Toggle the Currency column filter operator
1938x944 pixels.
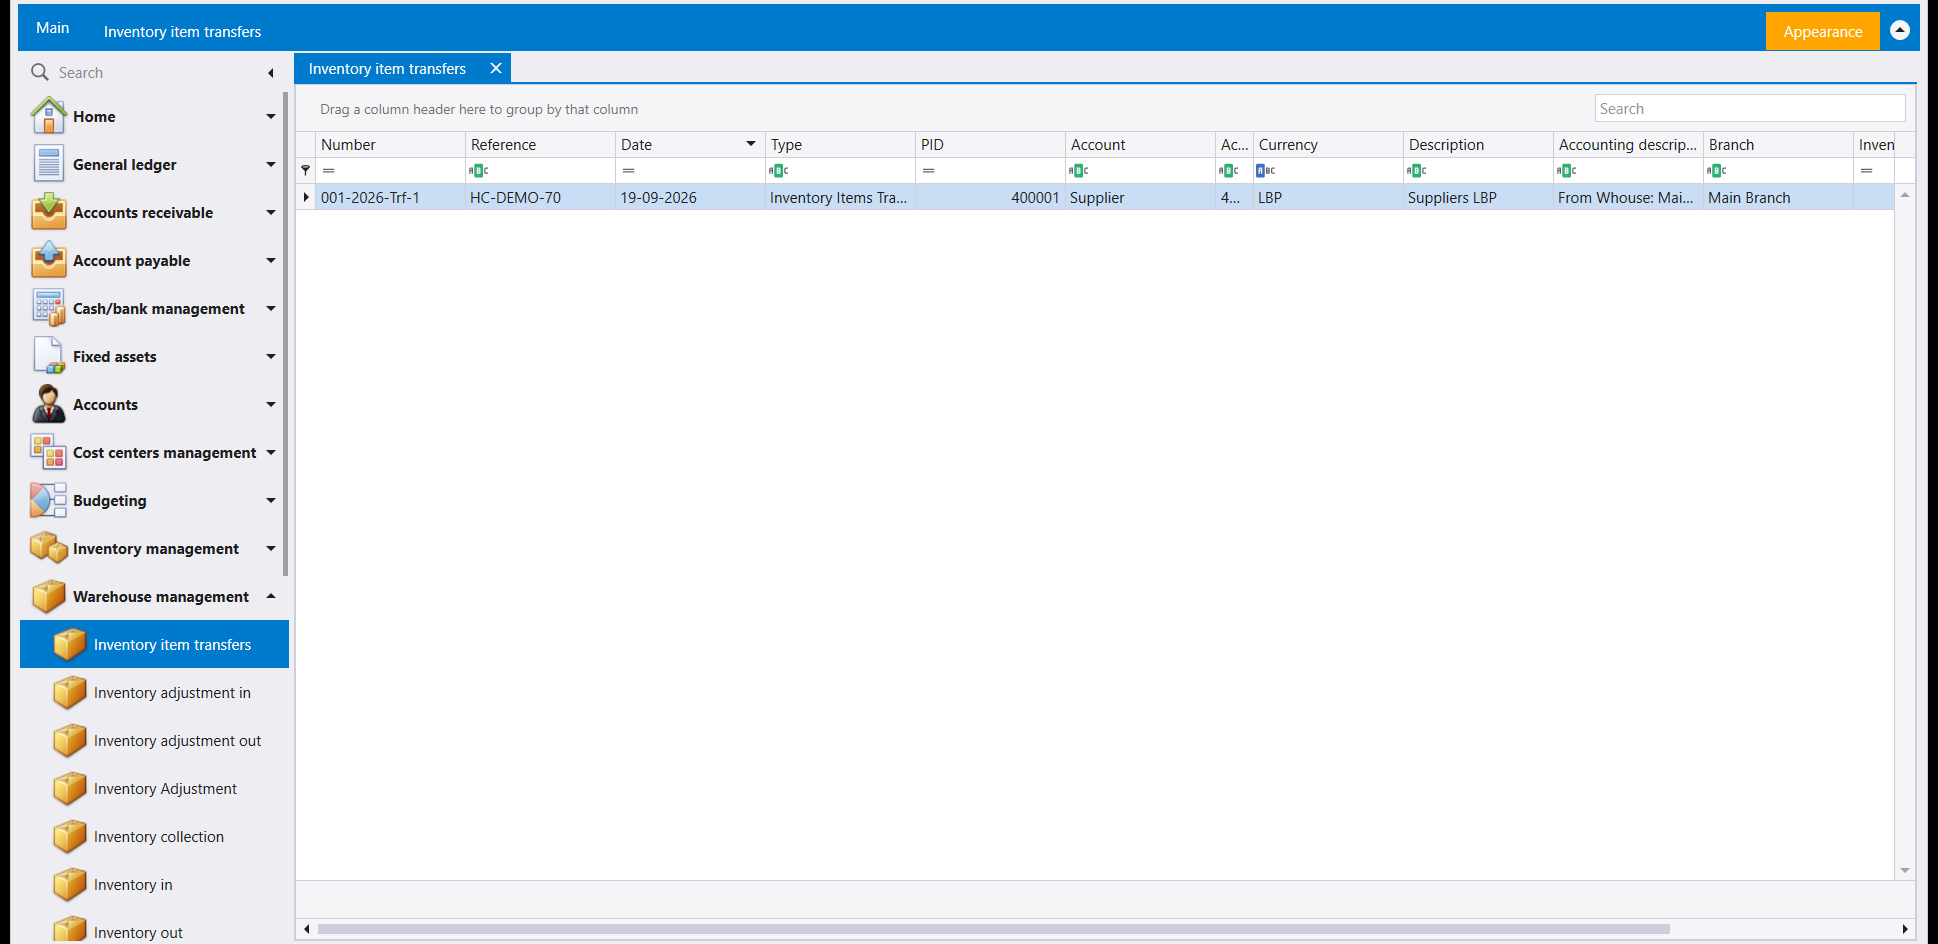1266,171
